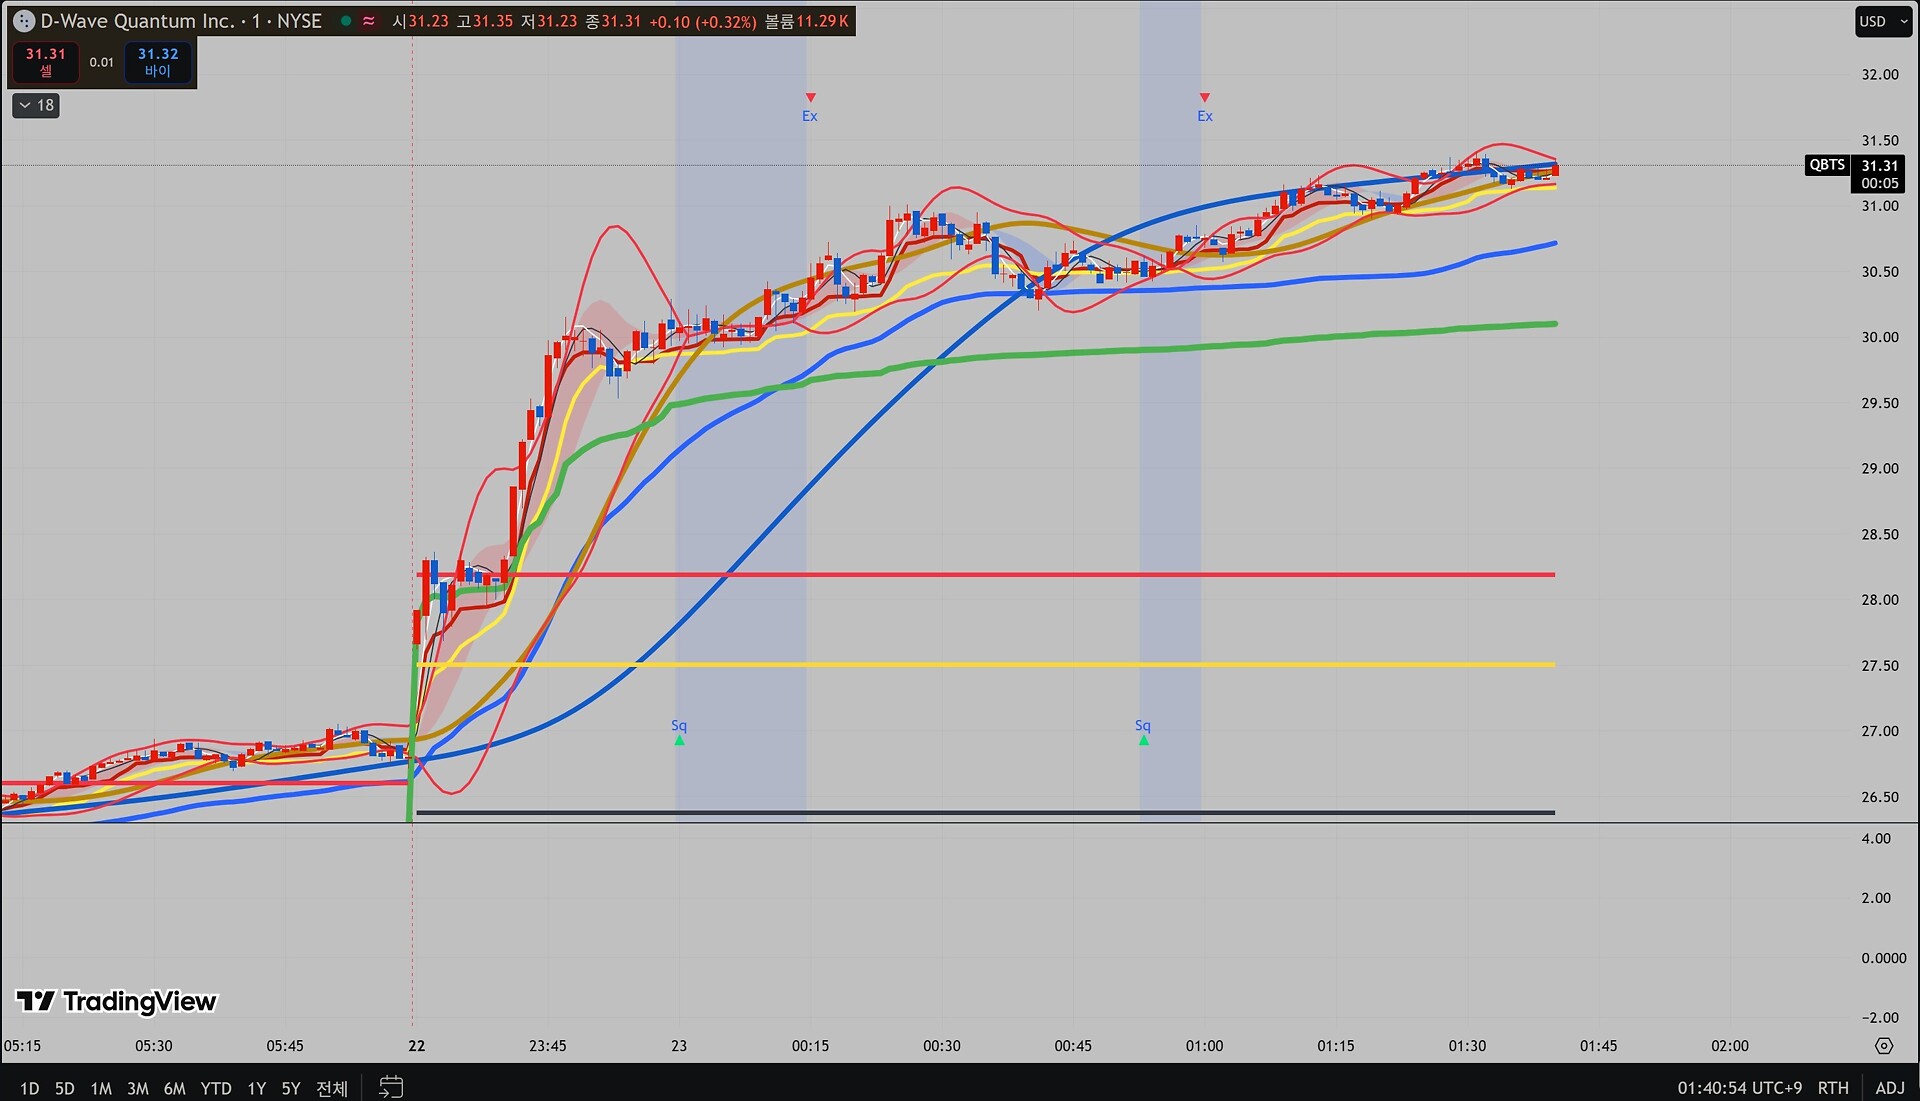Click the pink approximate-data indicator icon
Screen dimensions: 1920x1101
[x=369, y=21]
